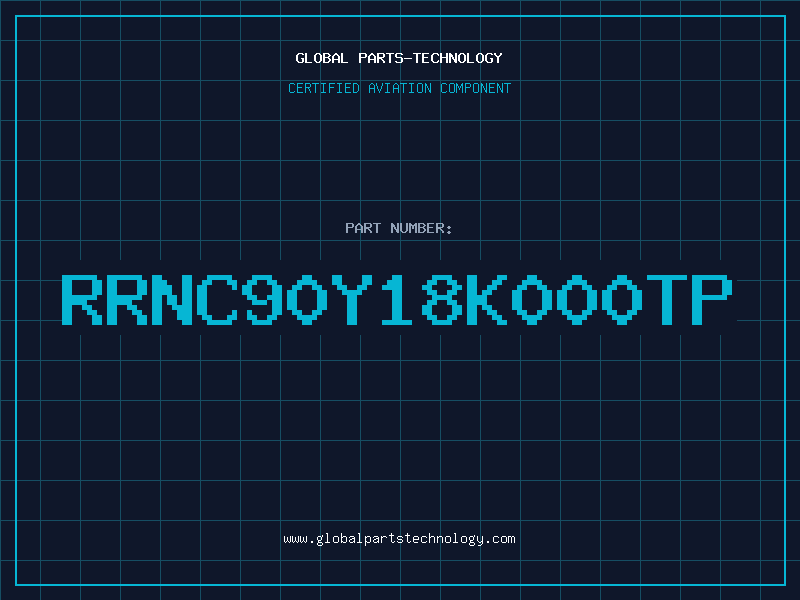The height and width of the screenshot is (600, 800).
Task: Click the word PART in the label
Action: (x=363, y=228)
